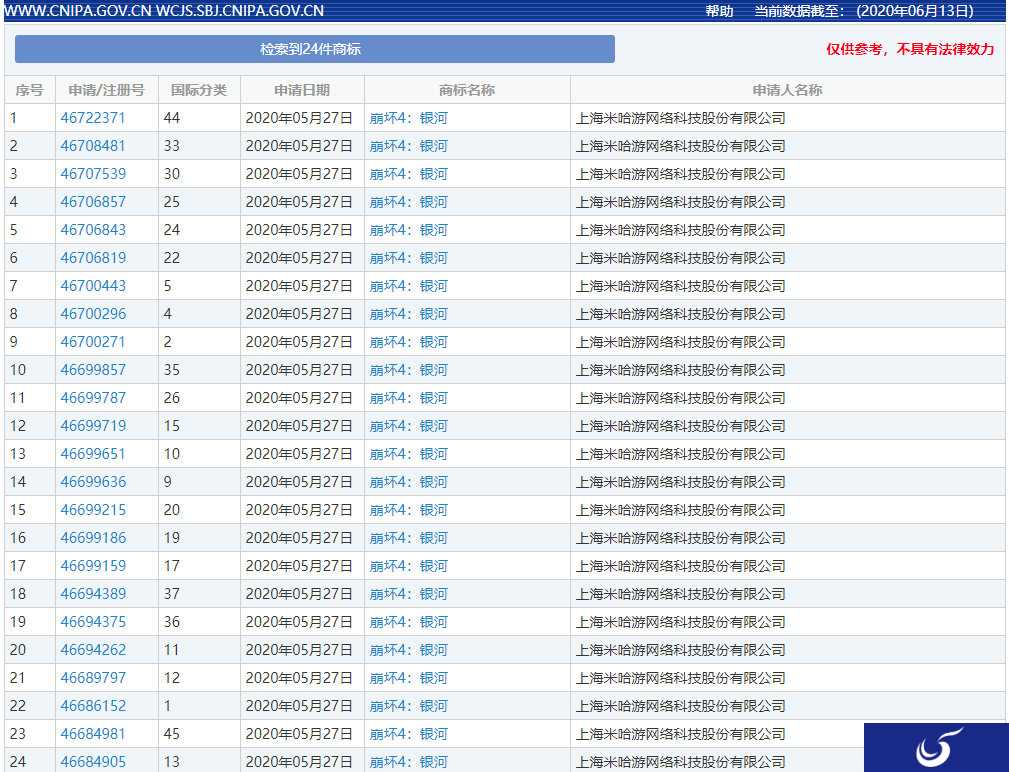Screen dimensions: 1009x772
Task: Open registration number 46686152
Action: (93, 706)
